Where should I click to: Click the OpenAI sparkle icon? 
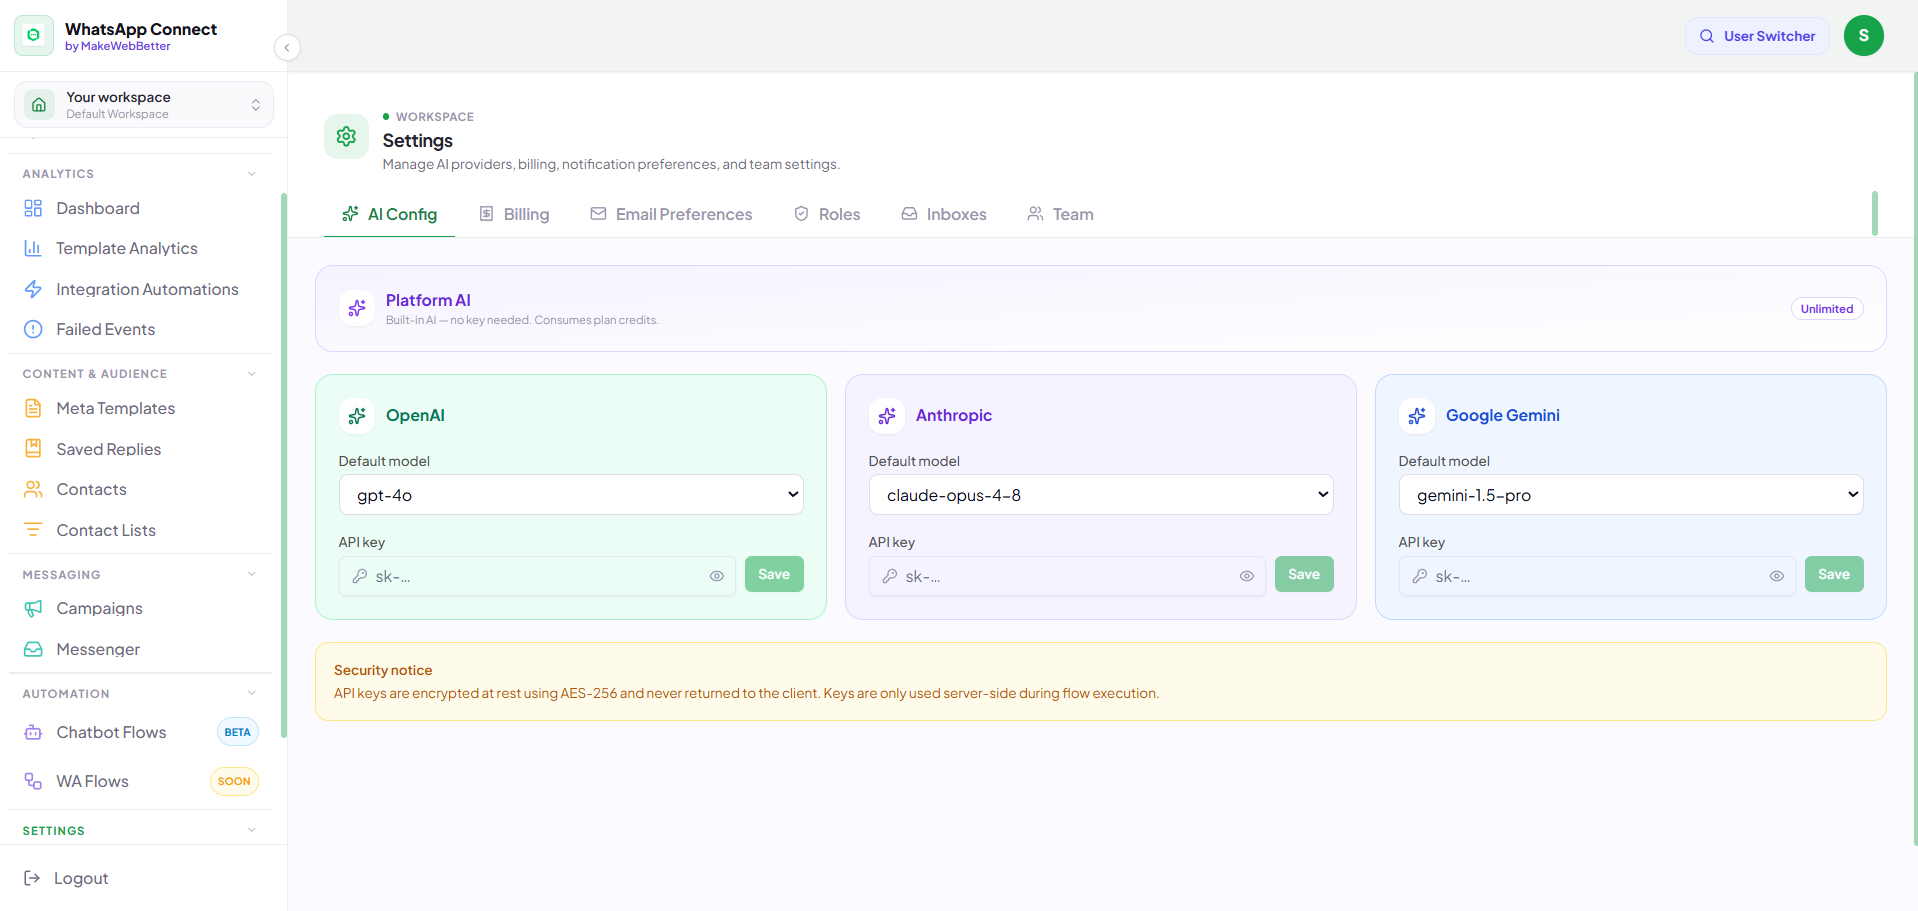(x=357, y=416)
